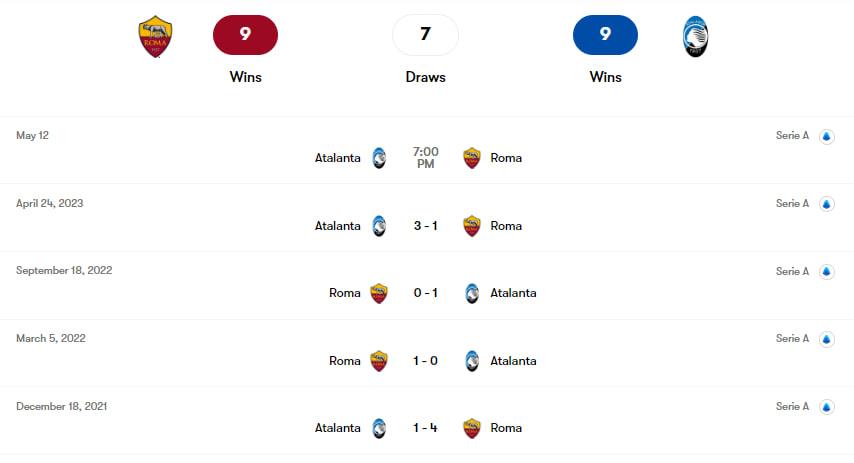Select the white 7 draws badge
854x463 pixels.
click(425, 35)
